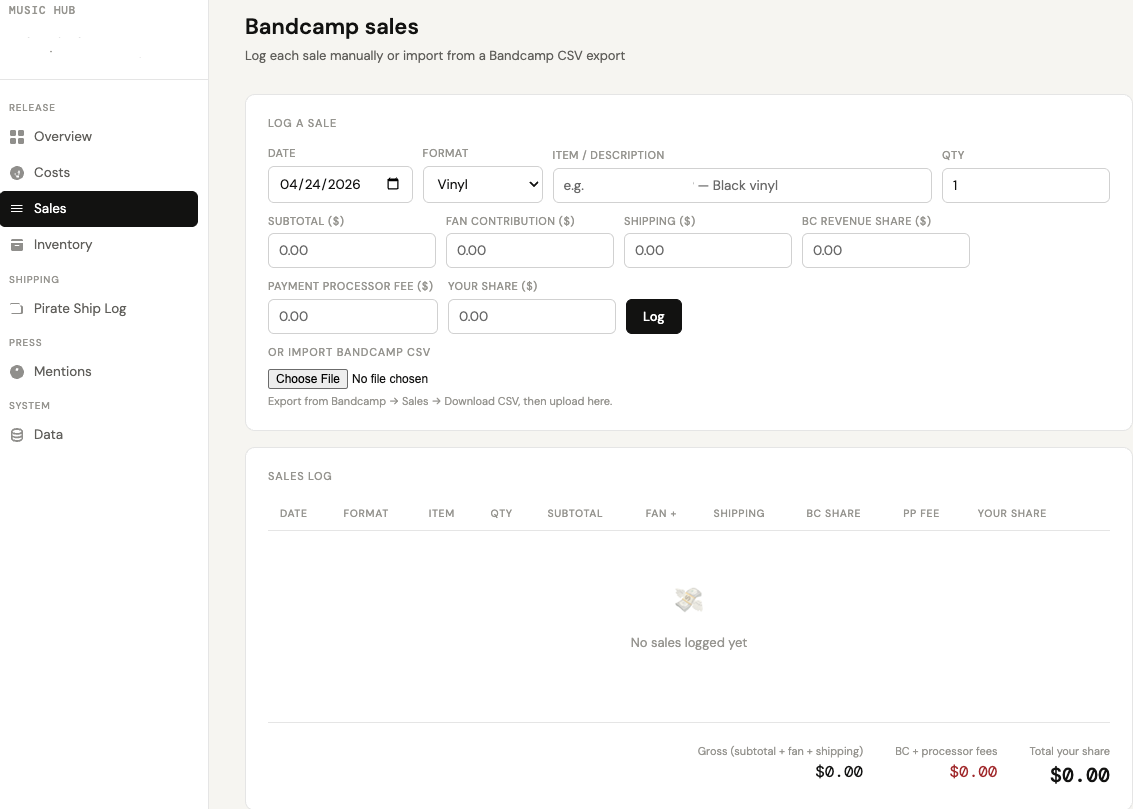
Task: Select Inventory from the Release section
Action: pos(63,244)
